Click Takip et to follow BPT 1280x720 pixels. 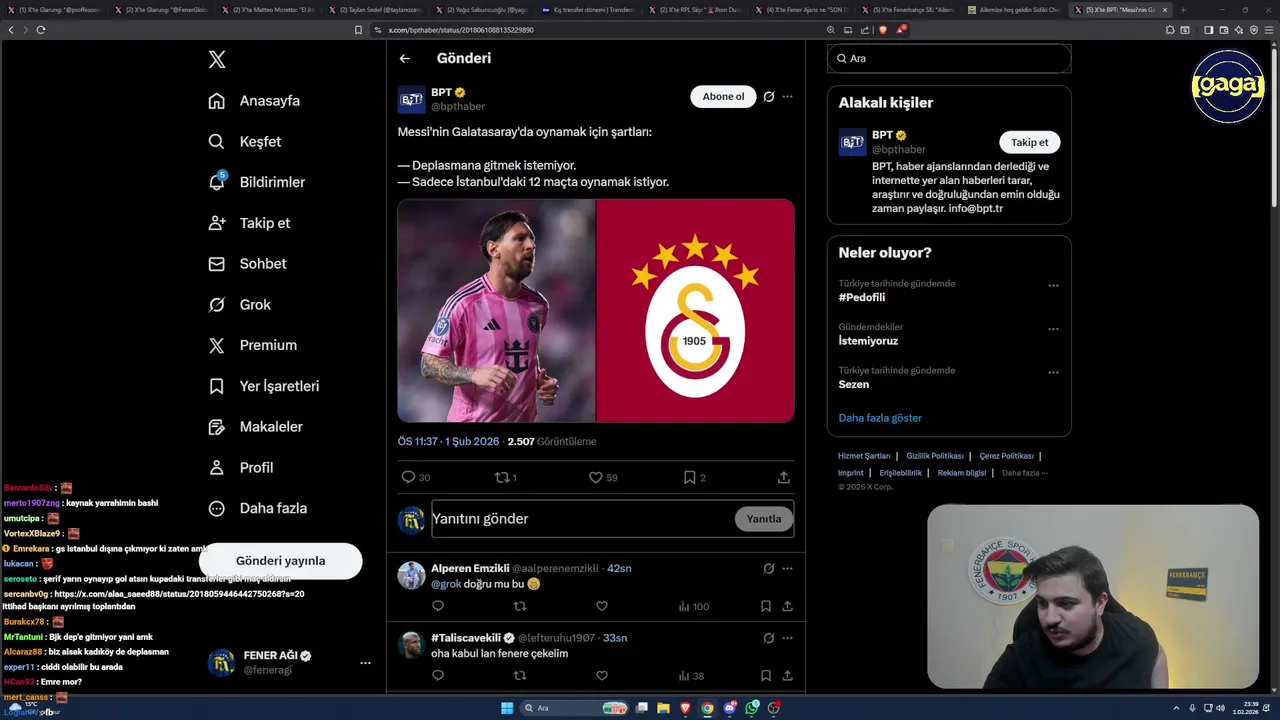1030,142
